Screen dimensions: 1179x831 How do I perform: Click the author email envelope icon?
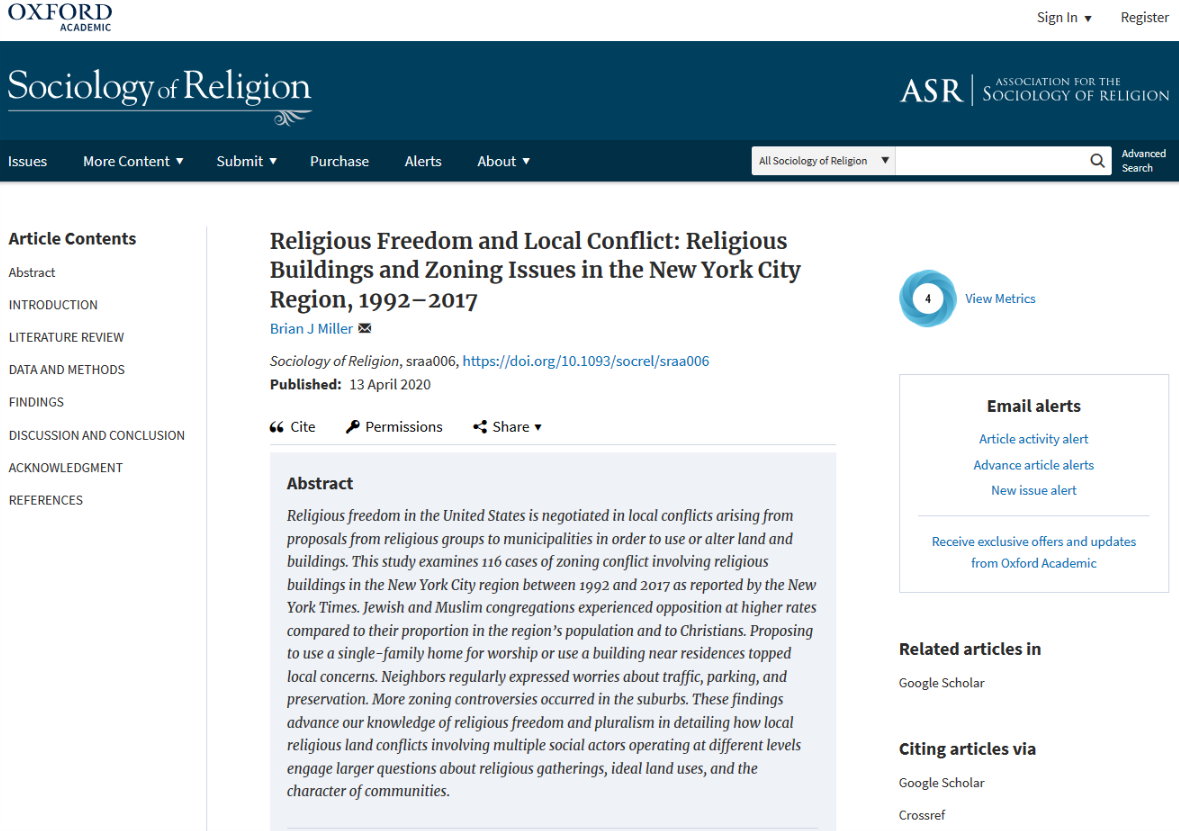[363, 327]
